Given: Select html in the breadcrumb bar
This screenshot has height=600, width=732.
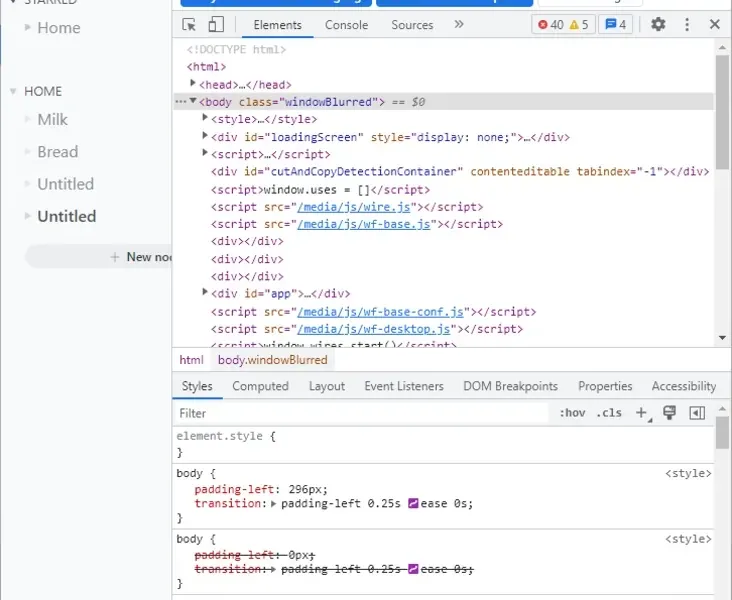Looking at the screenshot, I should (x=191, y=360).
